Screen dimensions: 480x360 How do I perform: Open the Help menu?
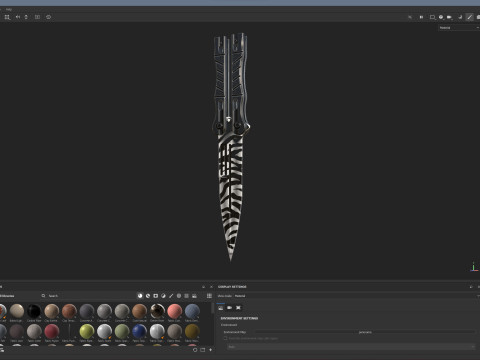point(9,9)
